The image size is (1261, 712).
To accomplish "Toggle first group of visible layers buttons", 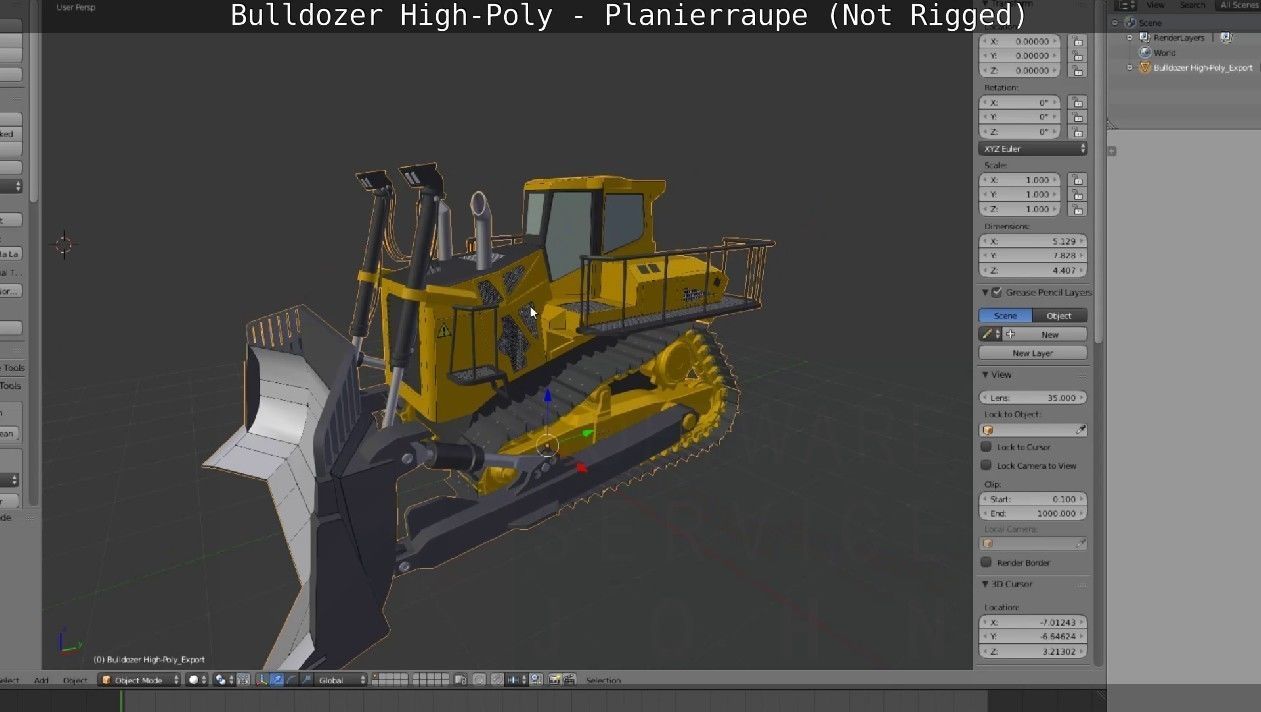I will (x=391, y=680).
